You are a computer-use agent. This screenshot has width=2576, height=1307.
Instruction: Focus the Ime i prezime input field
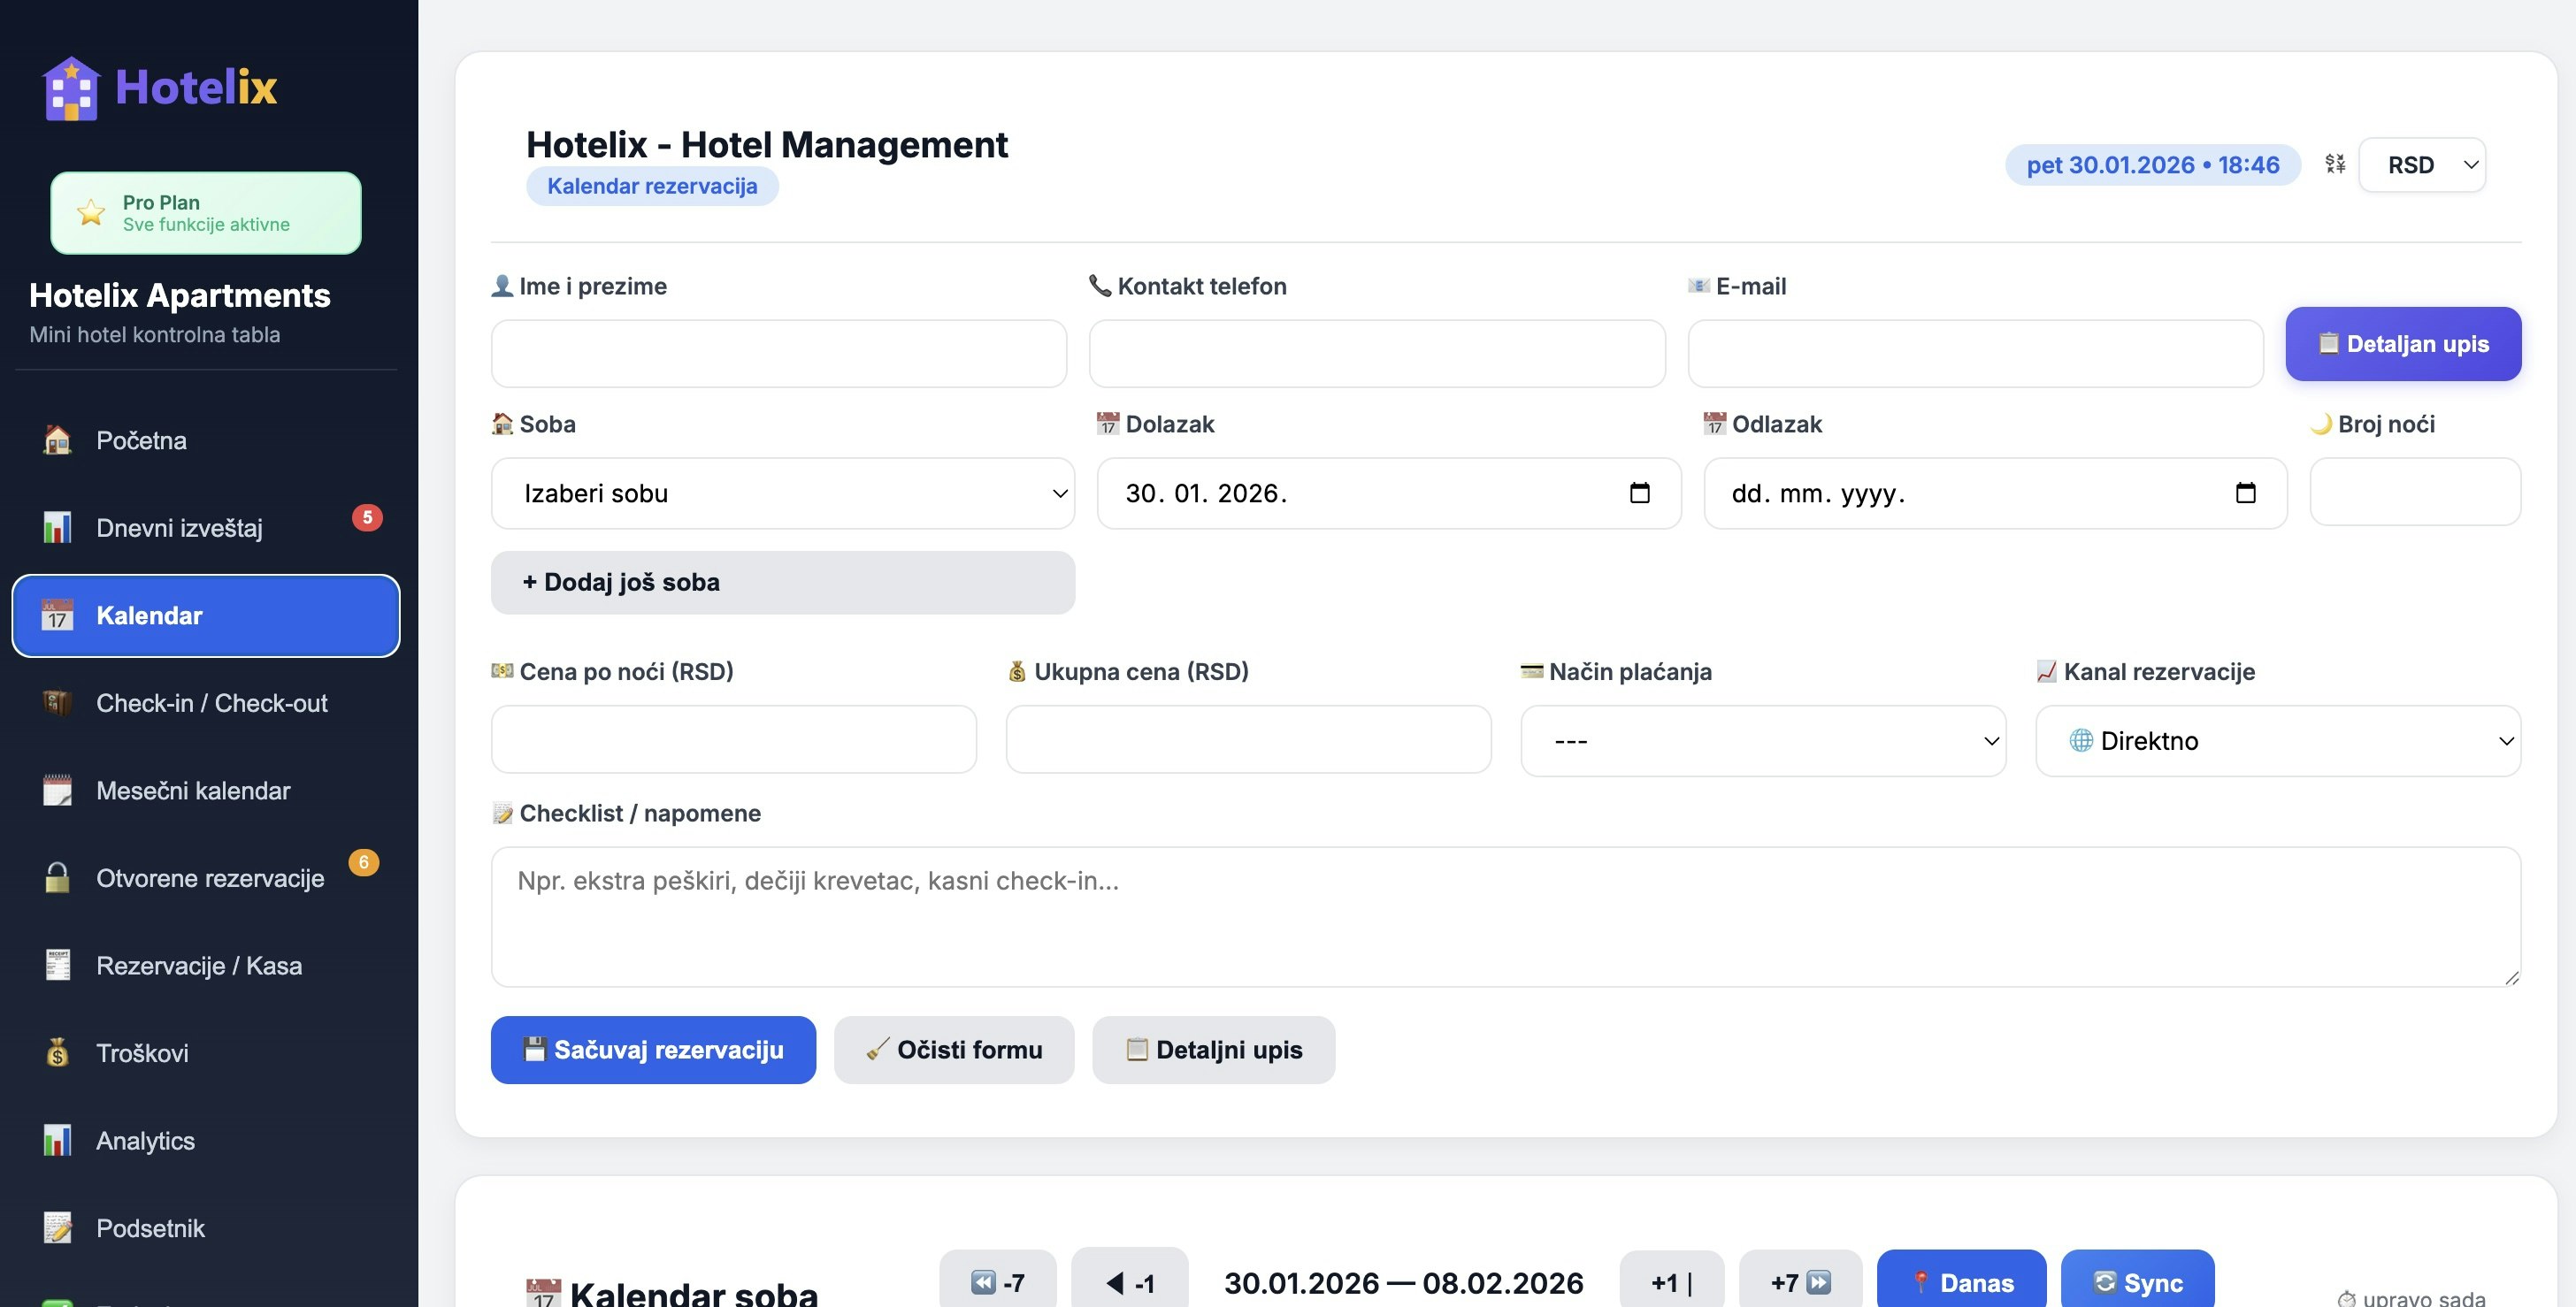778,354
